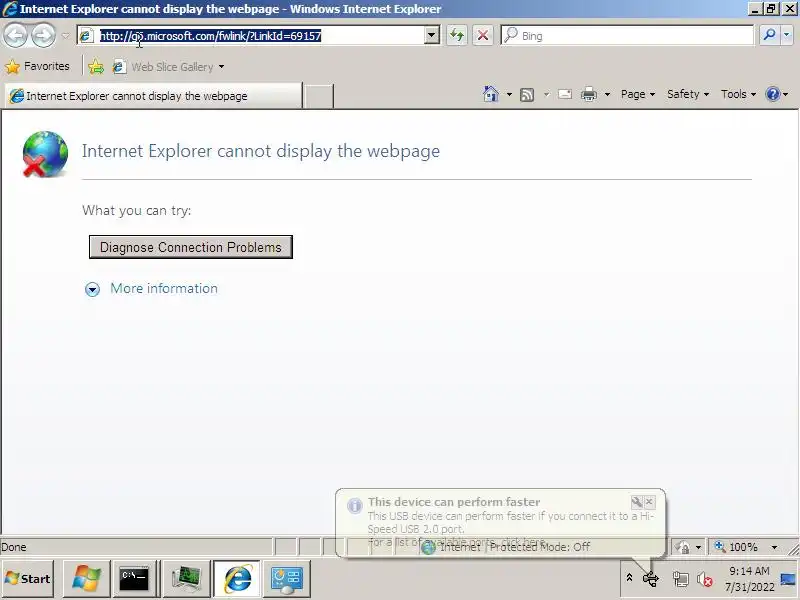Click Diagnose Connection Problems button

pos(191,247)
